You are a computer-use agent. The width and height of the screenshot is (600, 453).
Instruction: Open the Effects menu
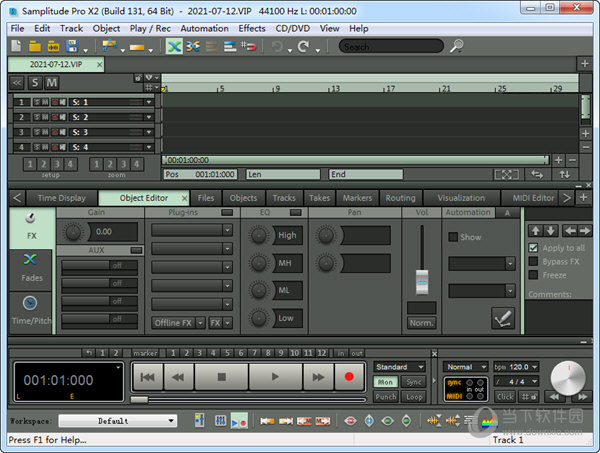[x=252, y=28]
